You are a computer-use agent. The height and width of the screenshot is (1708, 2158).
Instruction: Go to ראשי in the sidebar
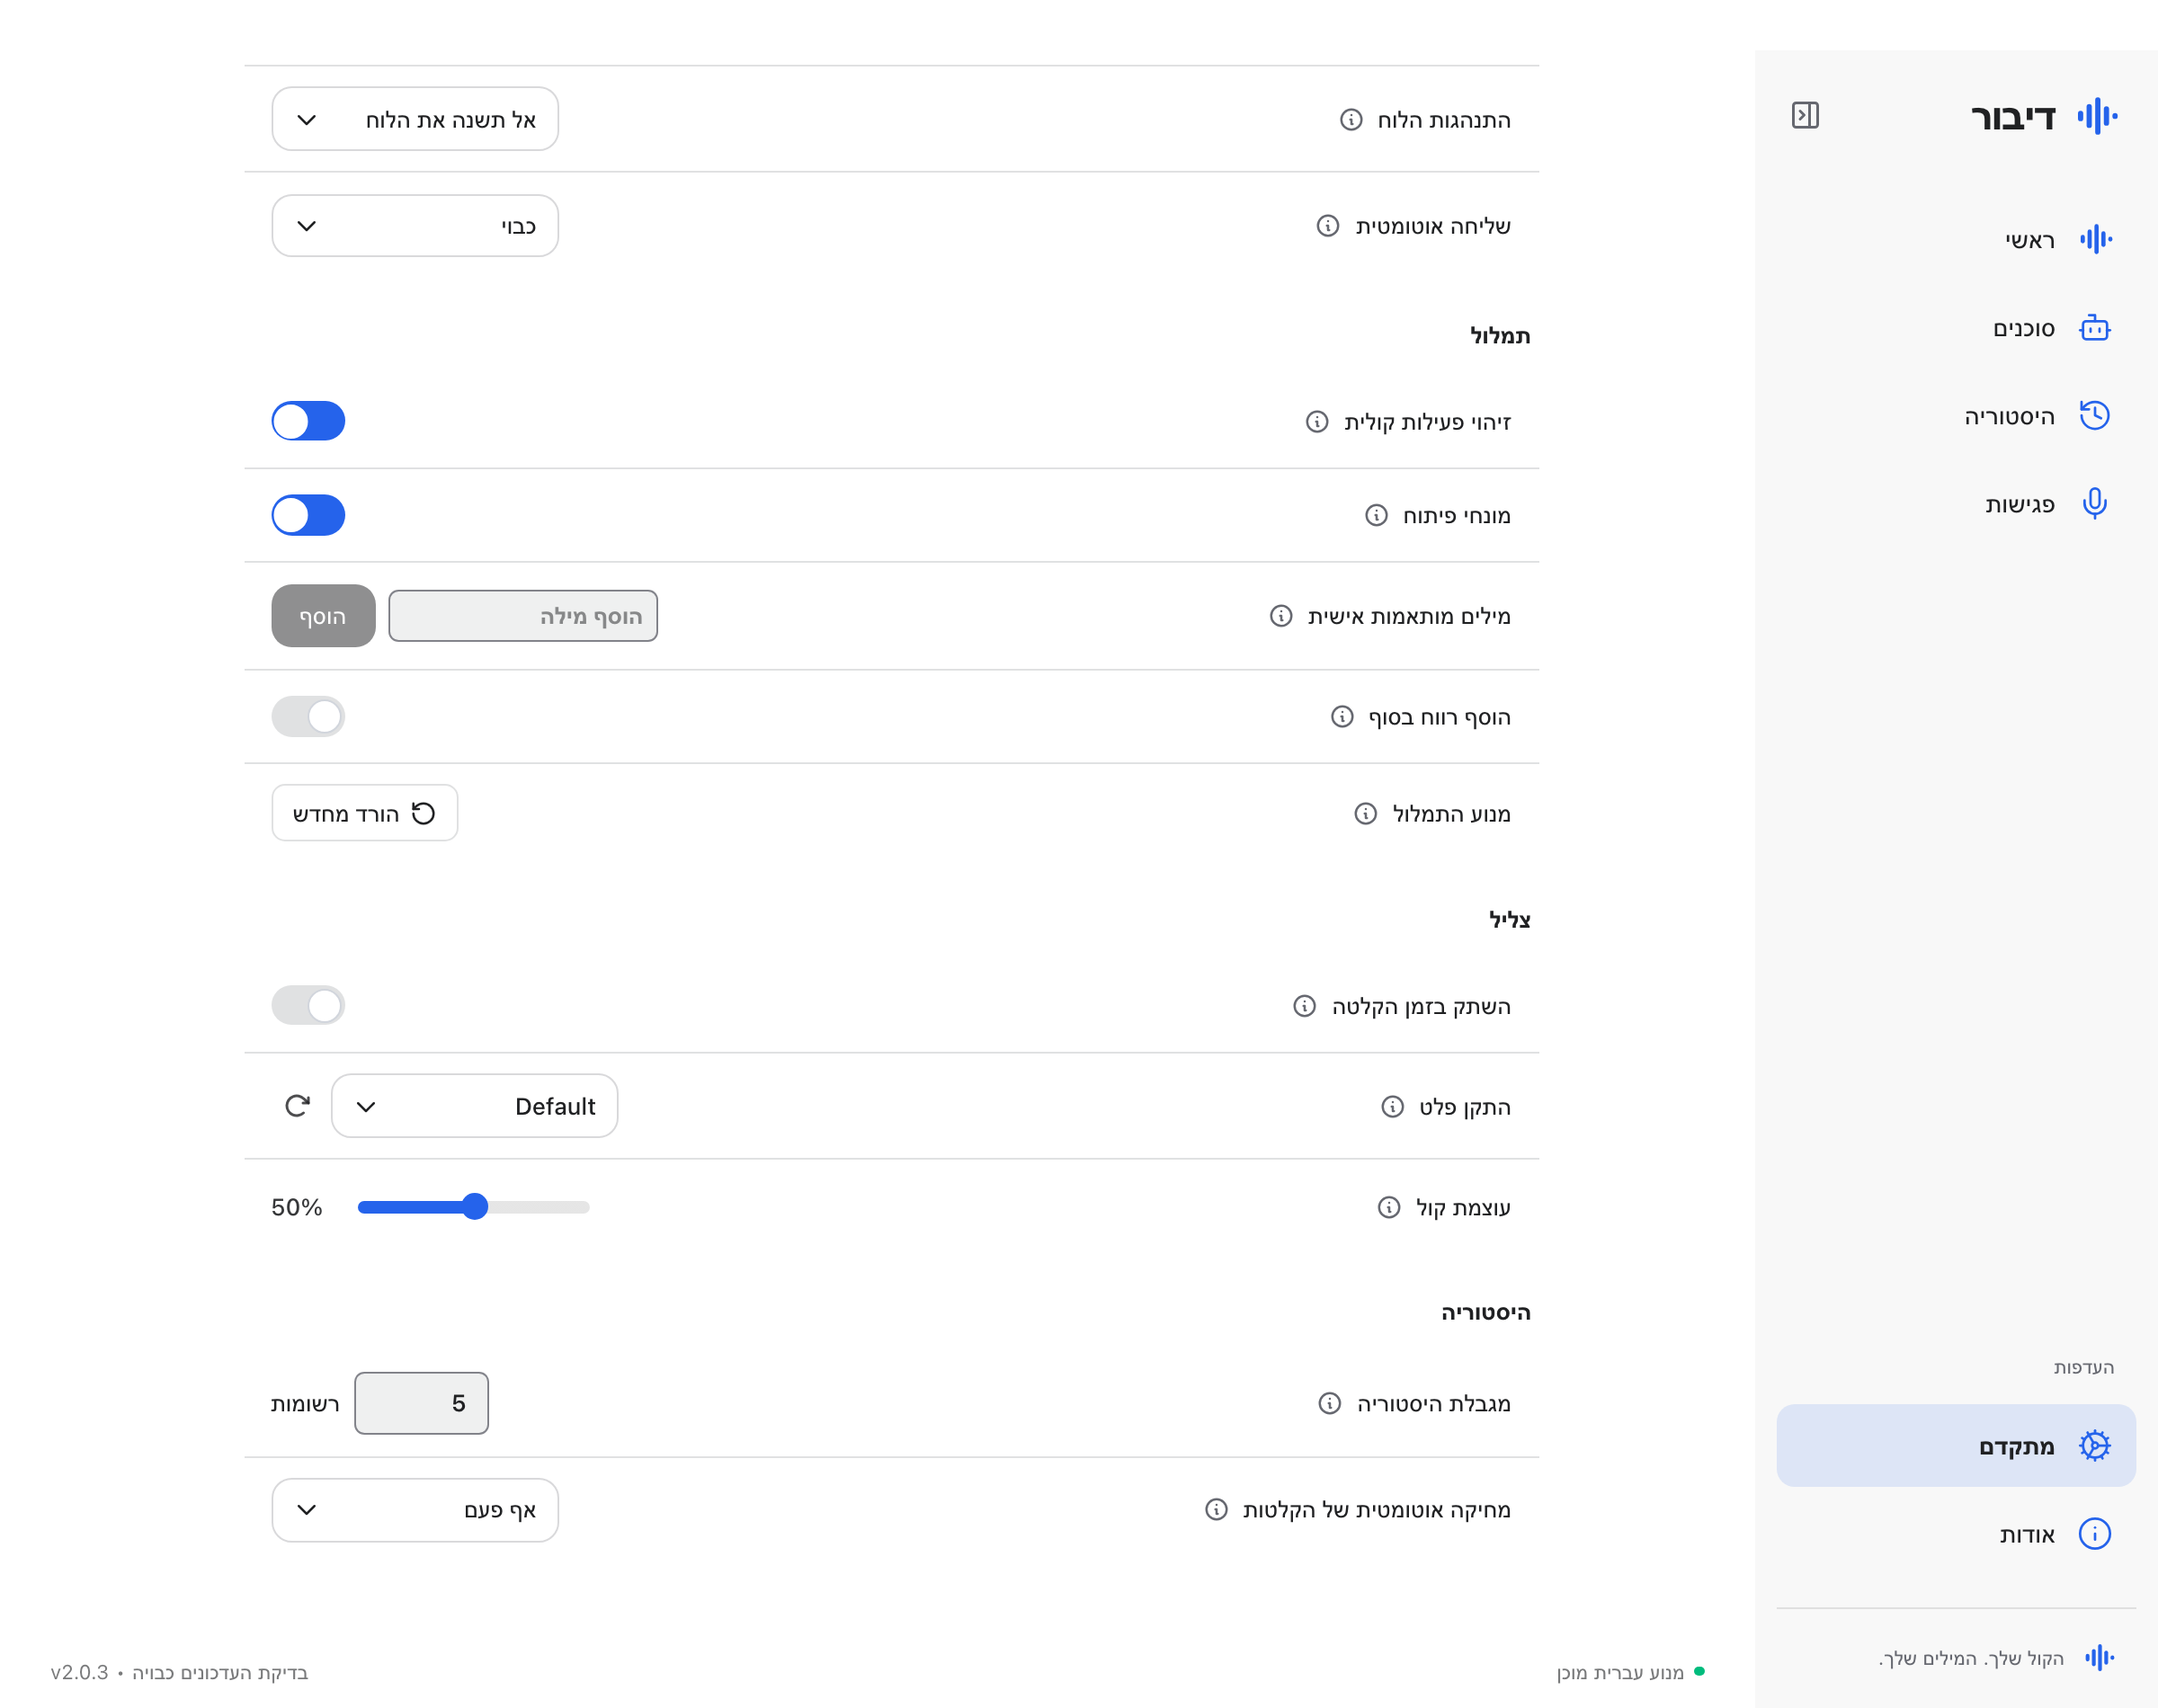pyautogui.click(x=1956, y=240)
